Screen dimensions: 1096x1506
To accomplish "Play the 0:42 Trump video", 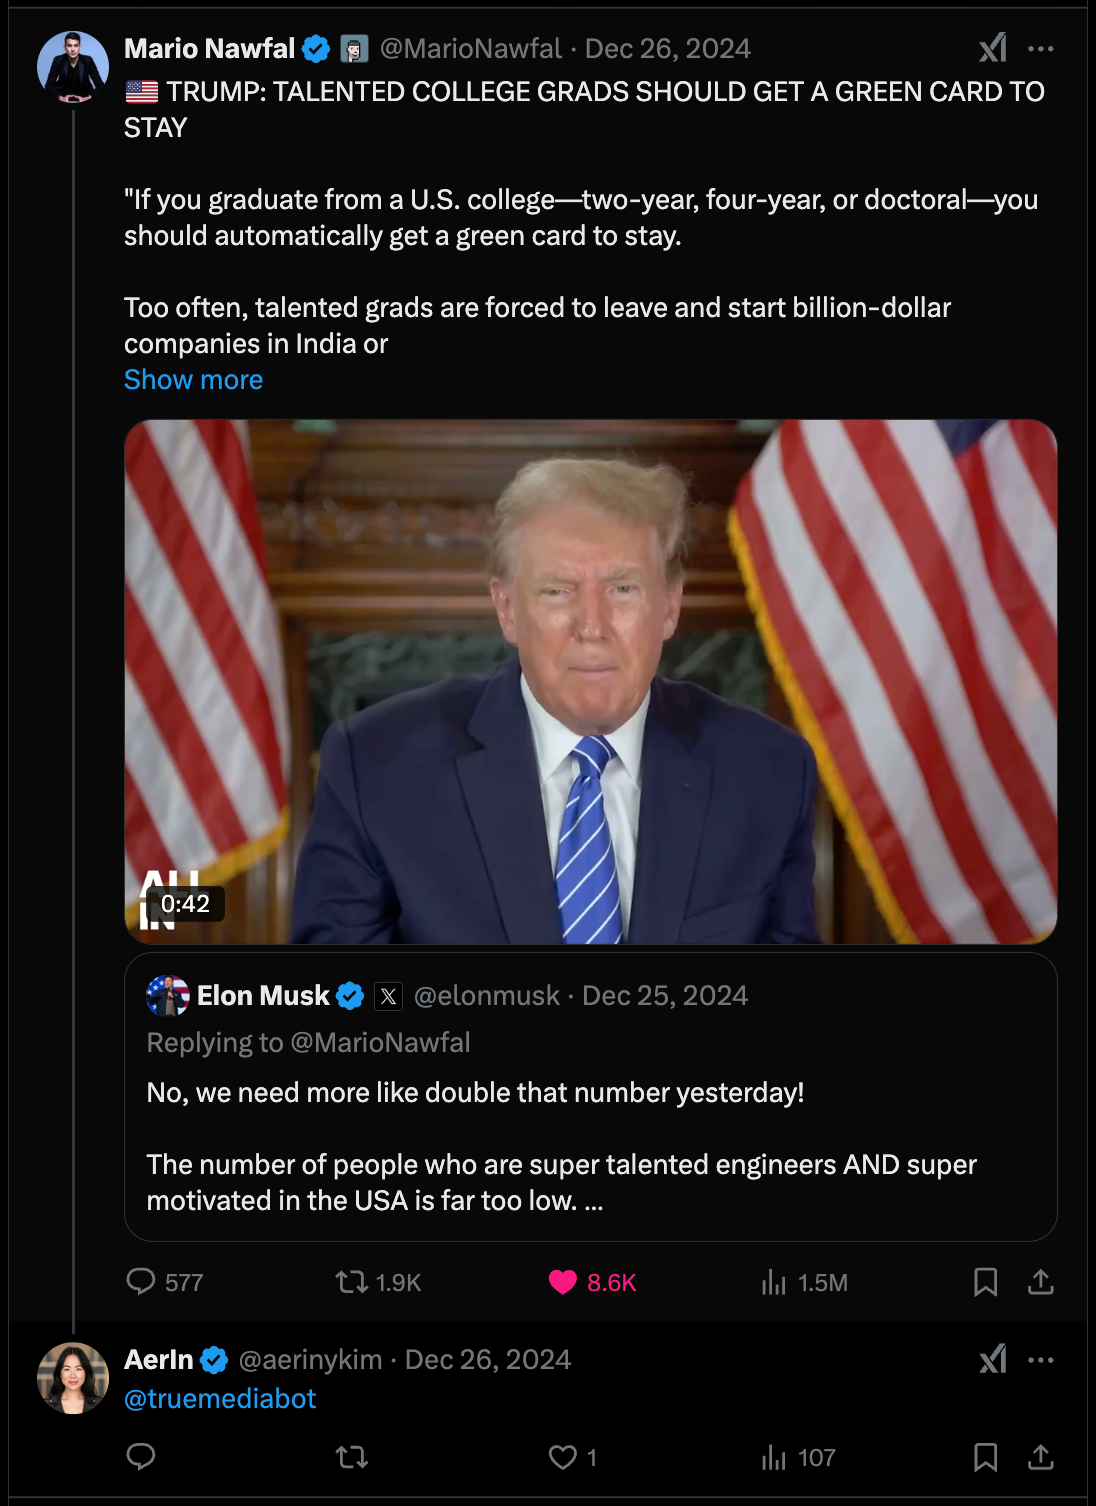I will [x=590, y=681].
